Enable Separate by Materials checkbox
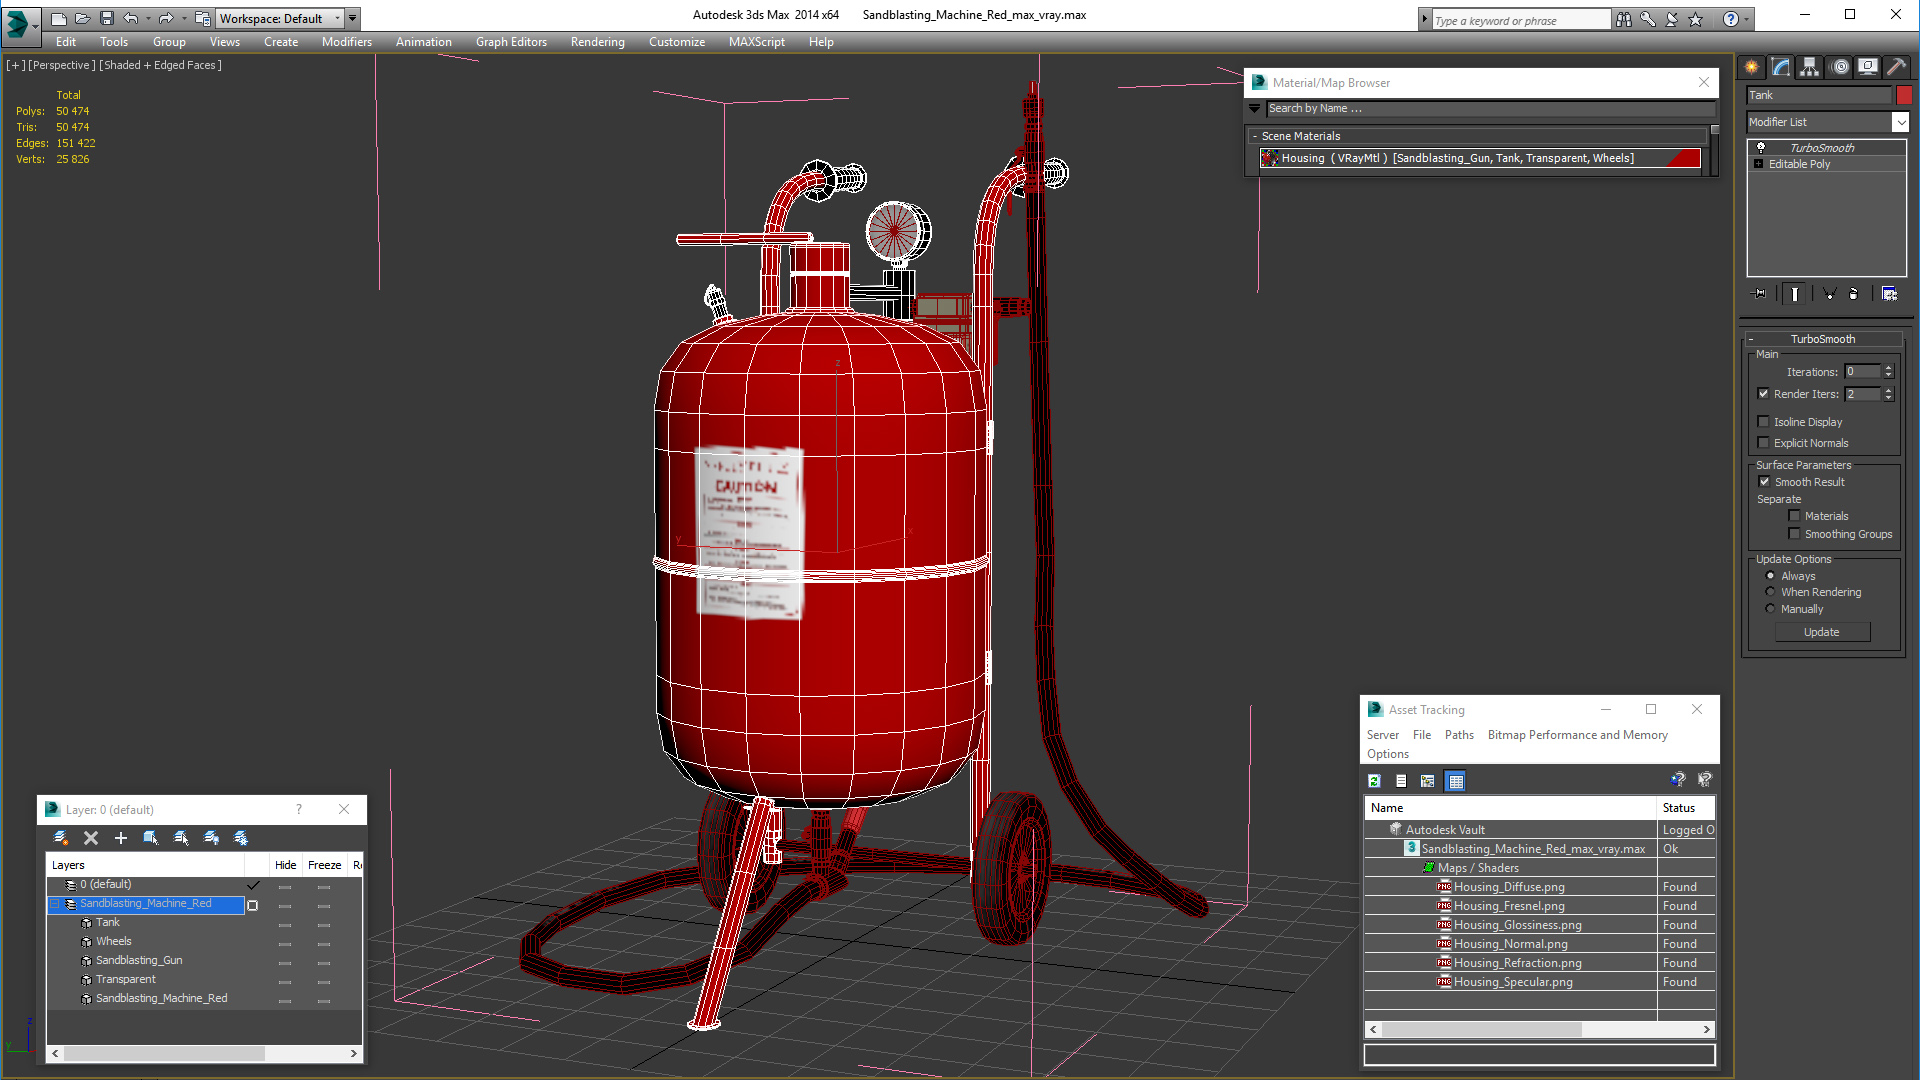 point(1795,516)
